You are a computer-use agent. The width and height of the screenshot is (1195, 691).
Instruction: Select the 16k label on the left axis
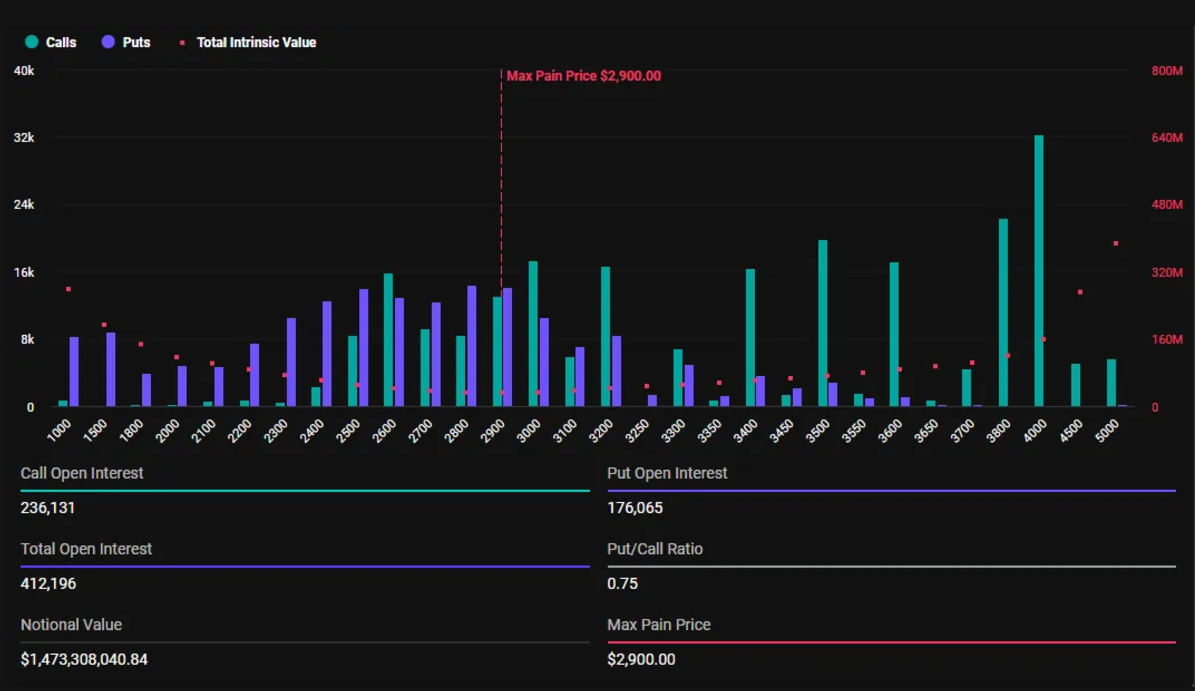click(24, 273)
